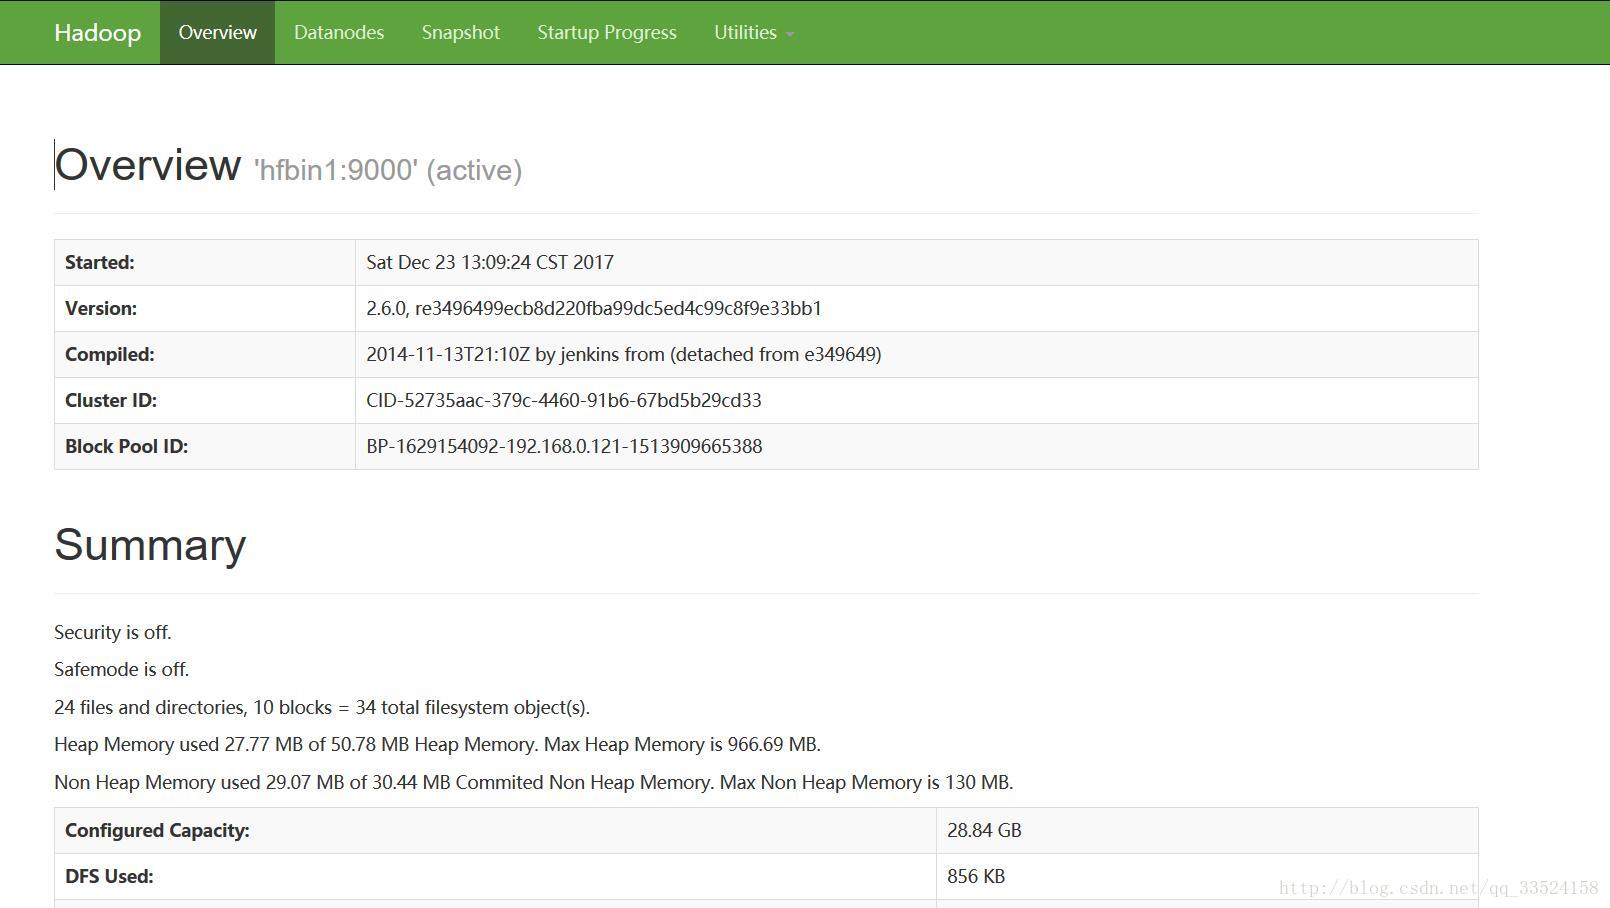1610x908 pixels.
Task: Select the 28.84 GB capacity value
Action: click(x=984, y=830)
